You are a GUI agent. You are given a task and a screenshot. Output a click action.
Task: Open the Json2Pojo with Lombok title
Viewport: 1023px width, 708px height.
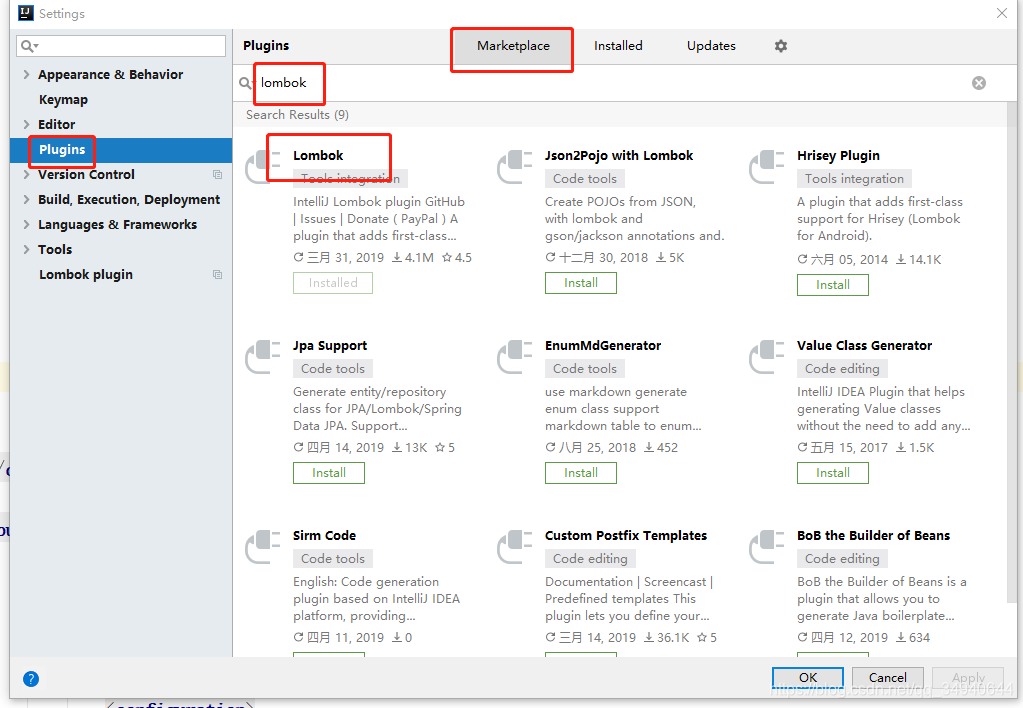point(619,155)
